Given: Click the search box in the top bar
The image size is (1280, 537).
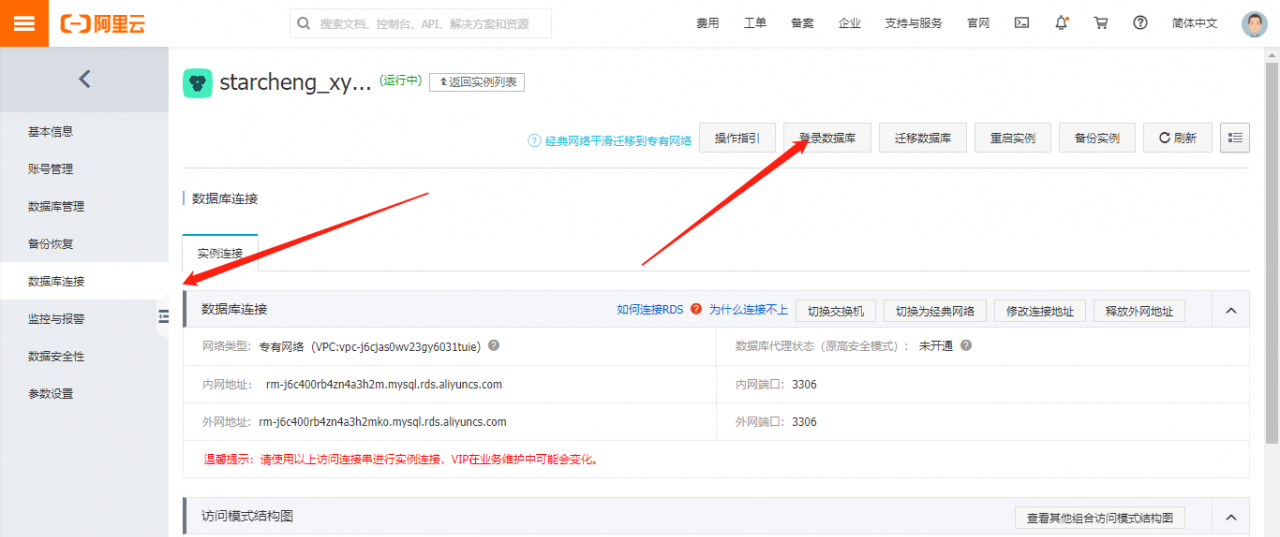Looking at the screenshot, I should click(420, 24).
